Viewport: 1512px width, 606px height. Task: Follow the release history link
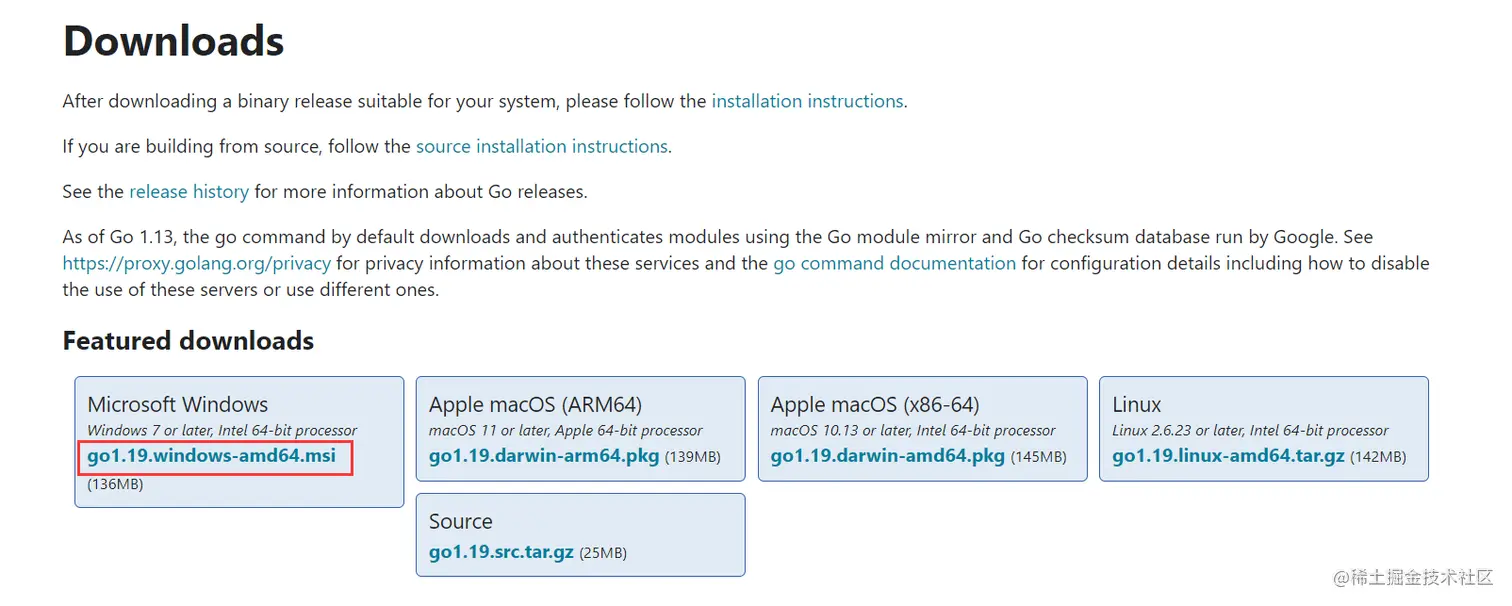pos(188,191)
